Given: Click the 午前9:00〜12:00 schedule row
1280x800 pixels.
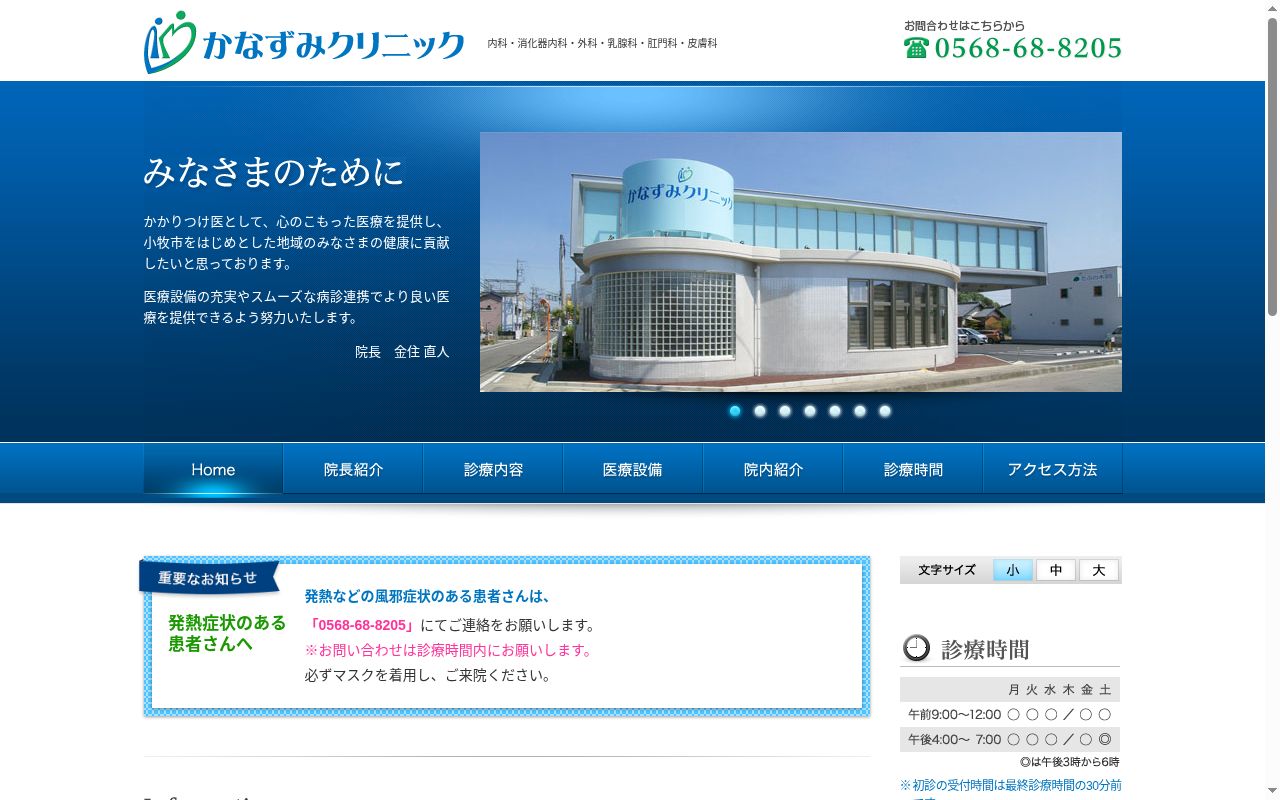Looking at the screenshot, I should tap(1010, 714).
